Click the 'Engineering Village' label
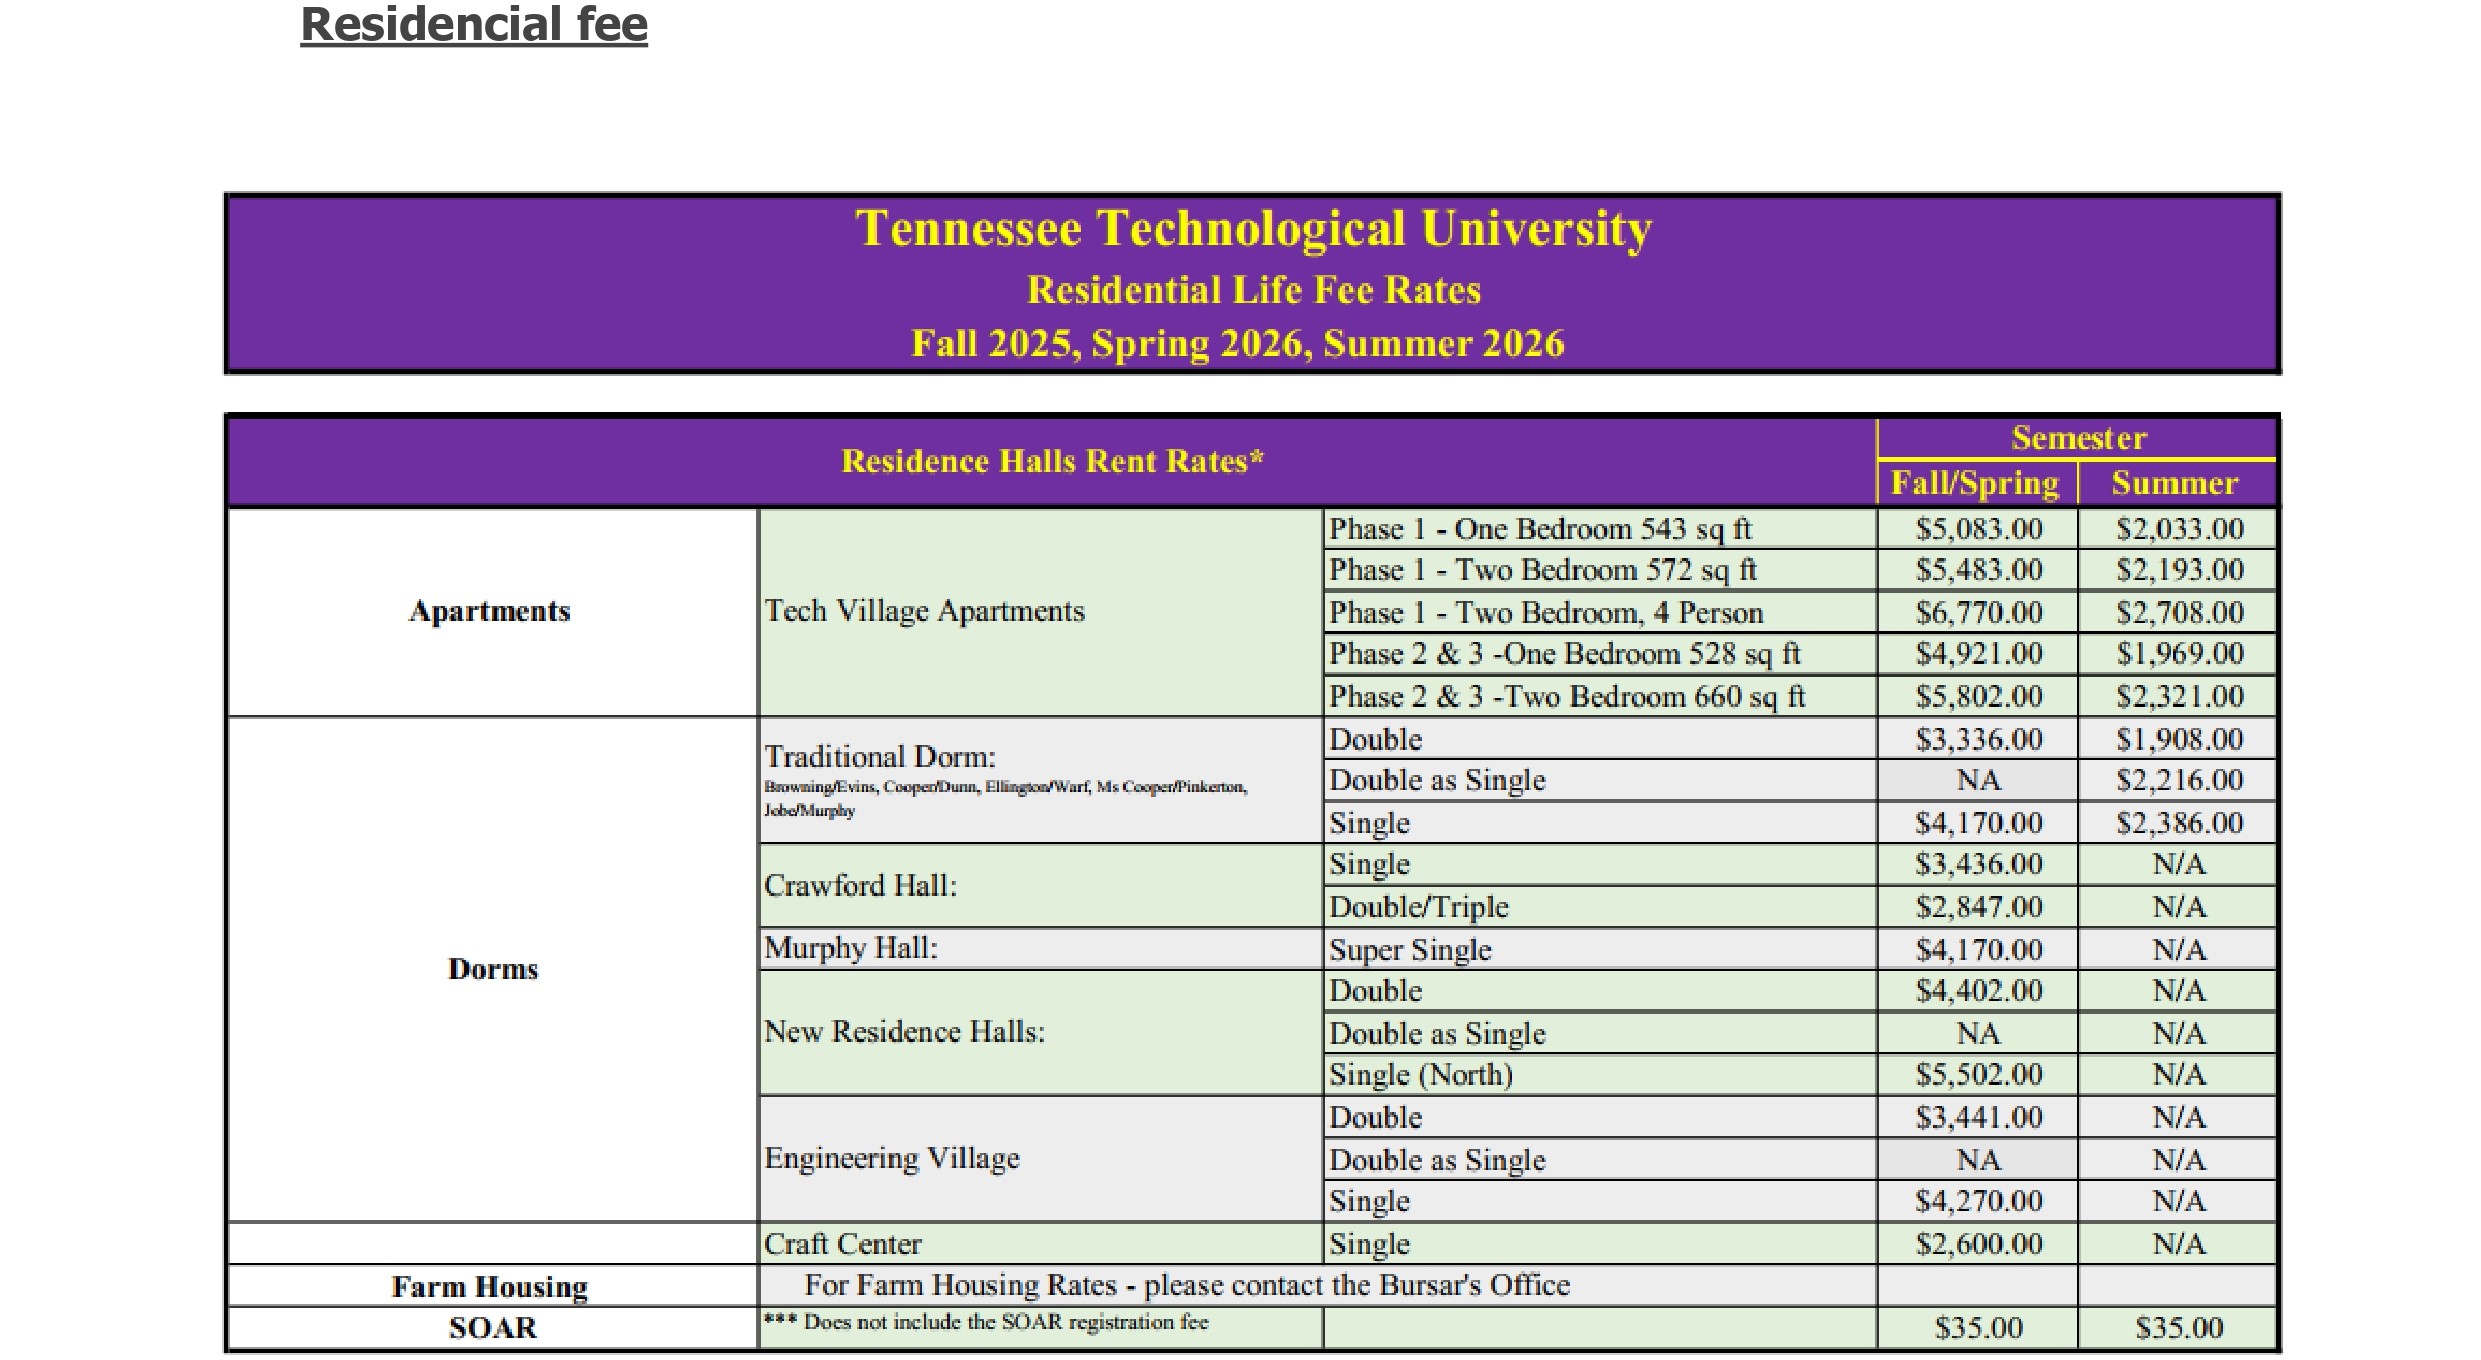 pyautogui.click(x=892, y=1158)
